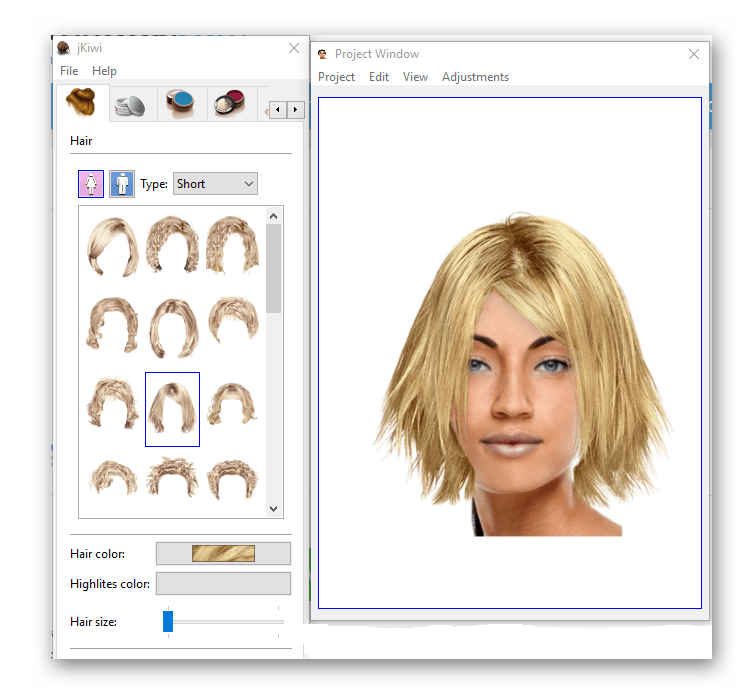This screenshot has width=744, height=696.
Task: Choose the wavy curly hairstyle in row one right
Action: coord(232,245)
